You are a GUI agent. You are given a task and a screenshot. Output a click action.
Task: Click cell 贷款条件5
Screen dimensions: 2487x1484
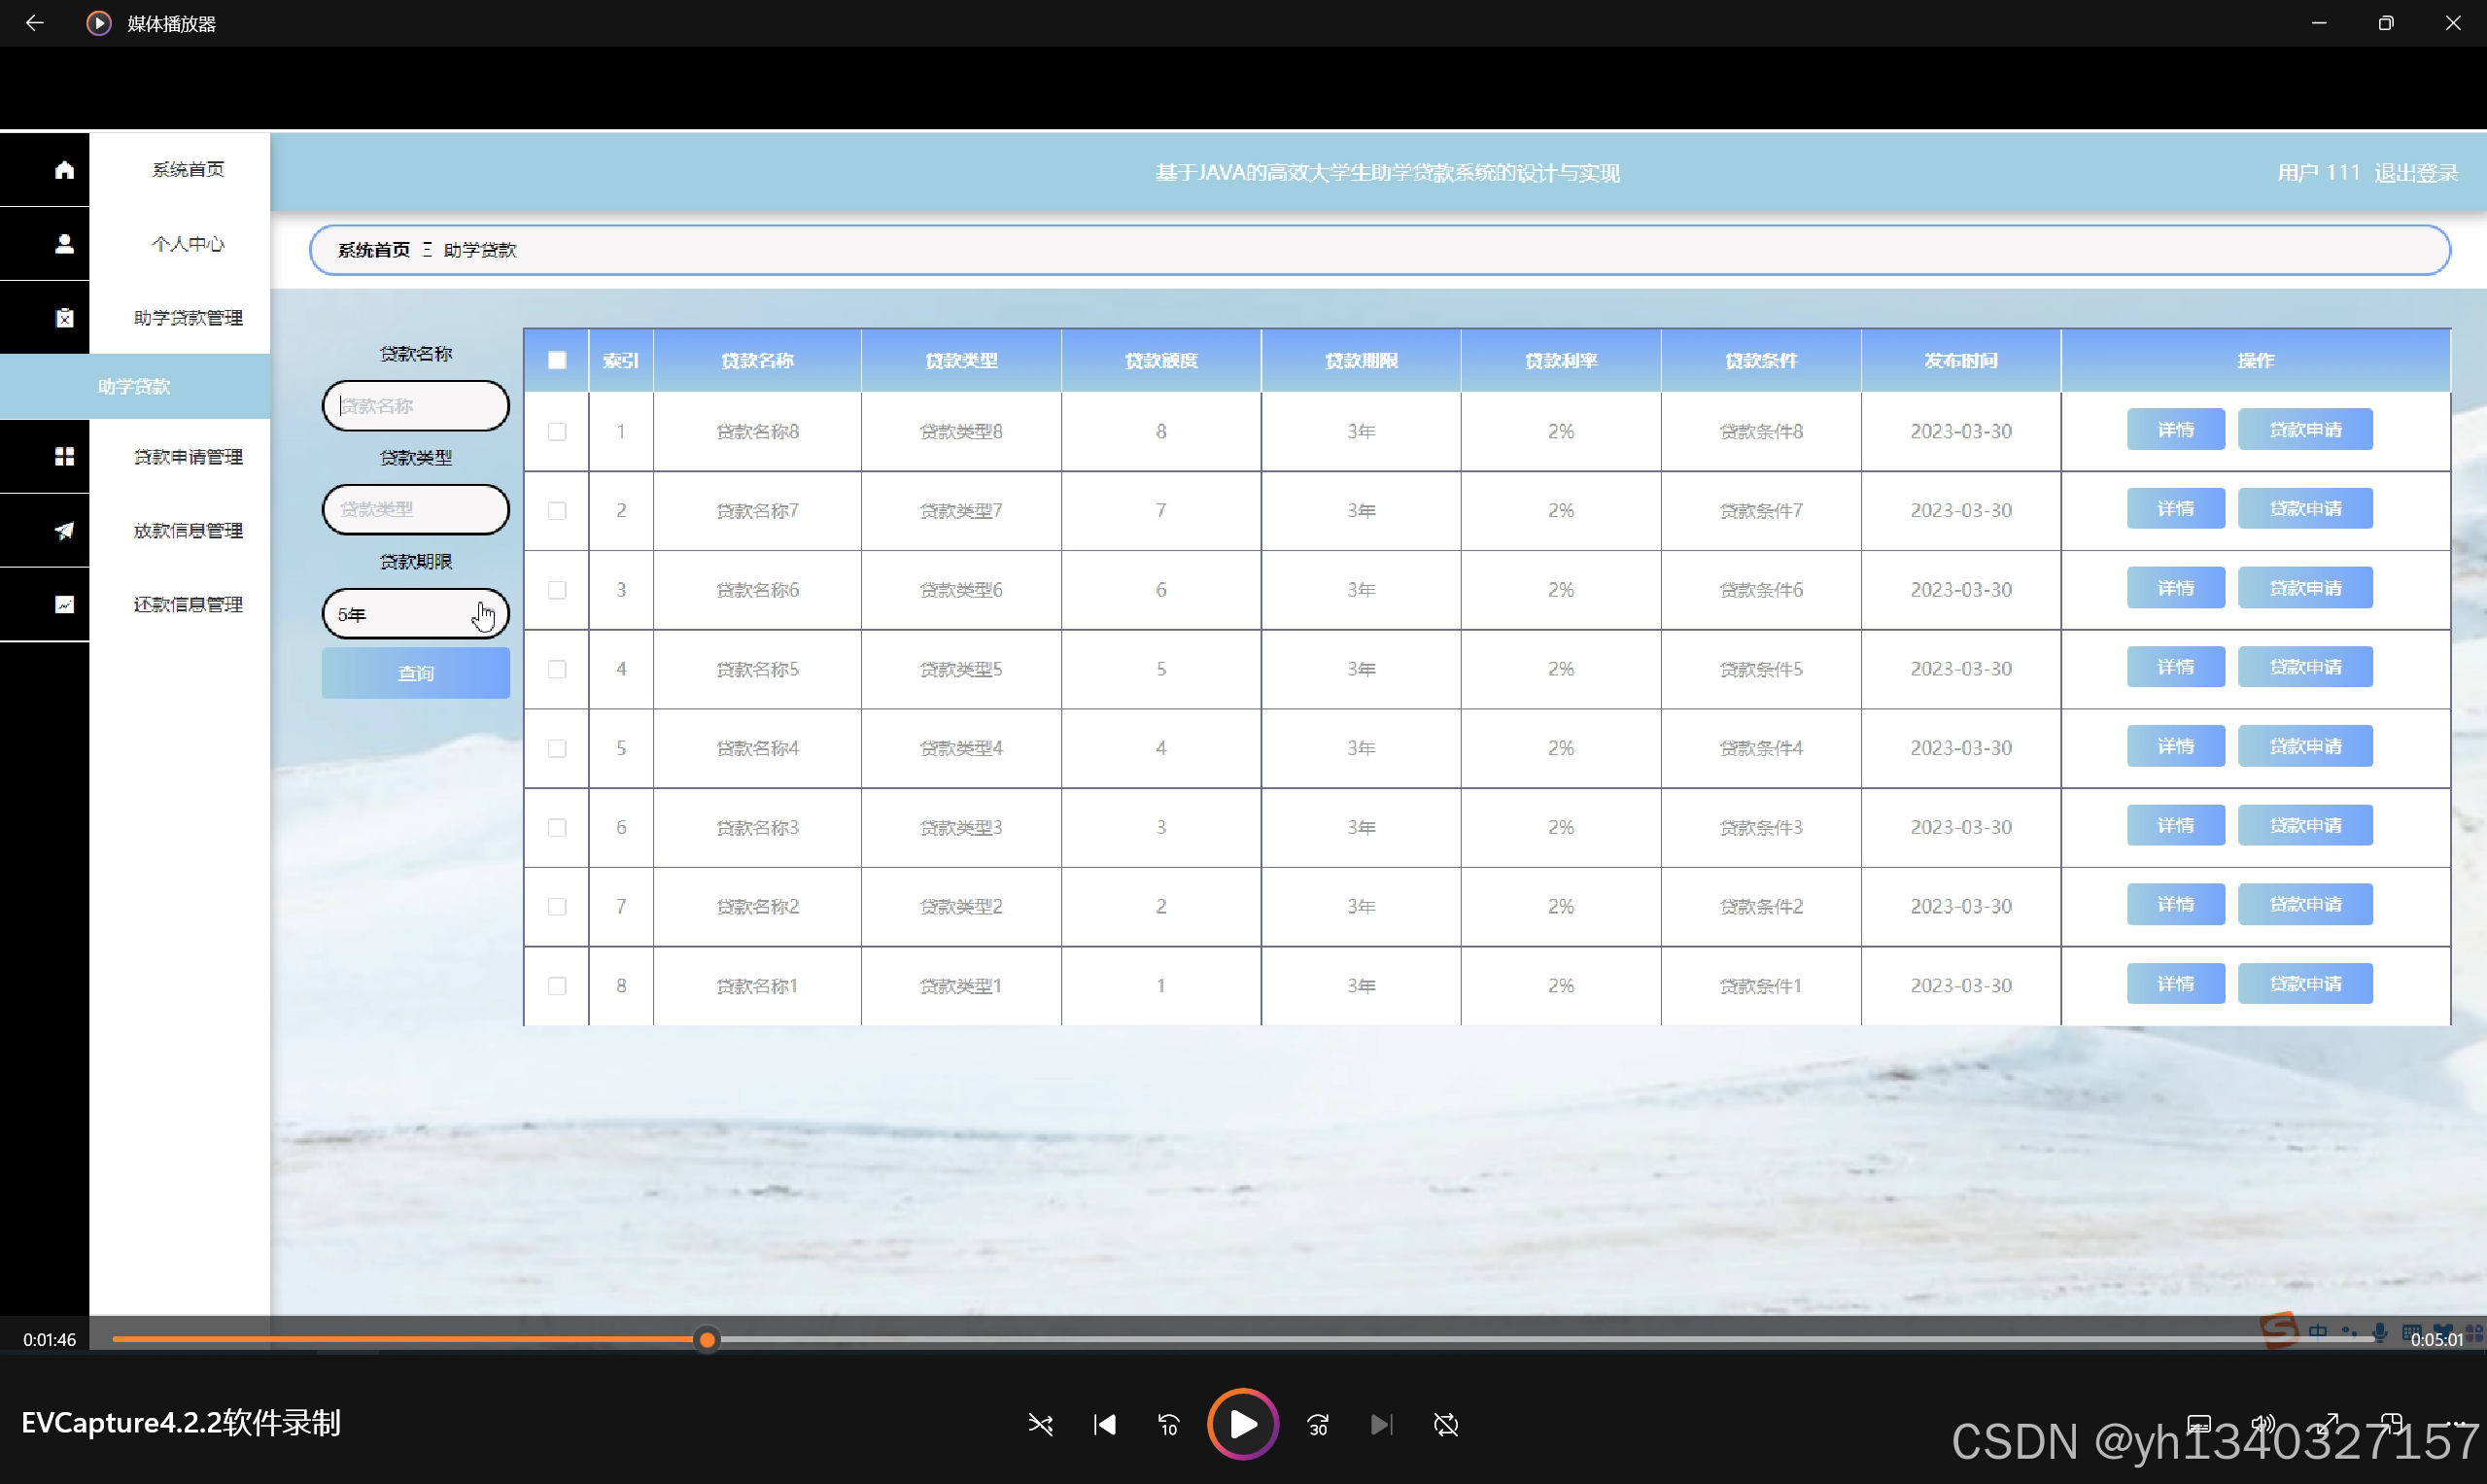coord(1761,669)
